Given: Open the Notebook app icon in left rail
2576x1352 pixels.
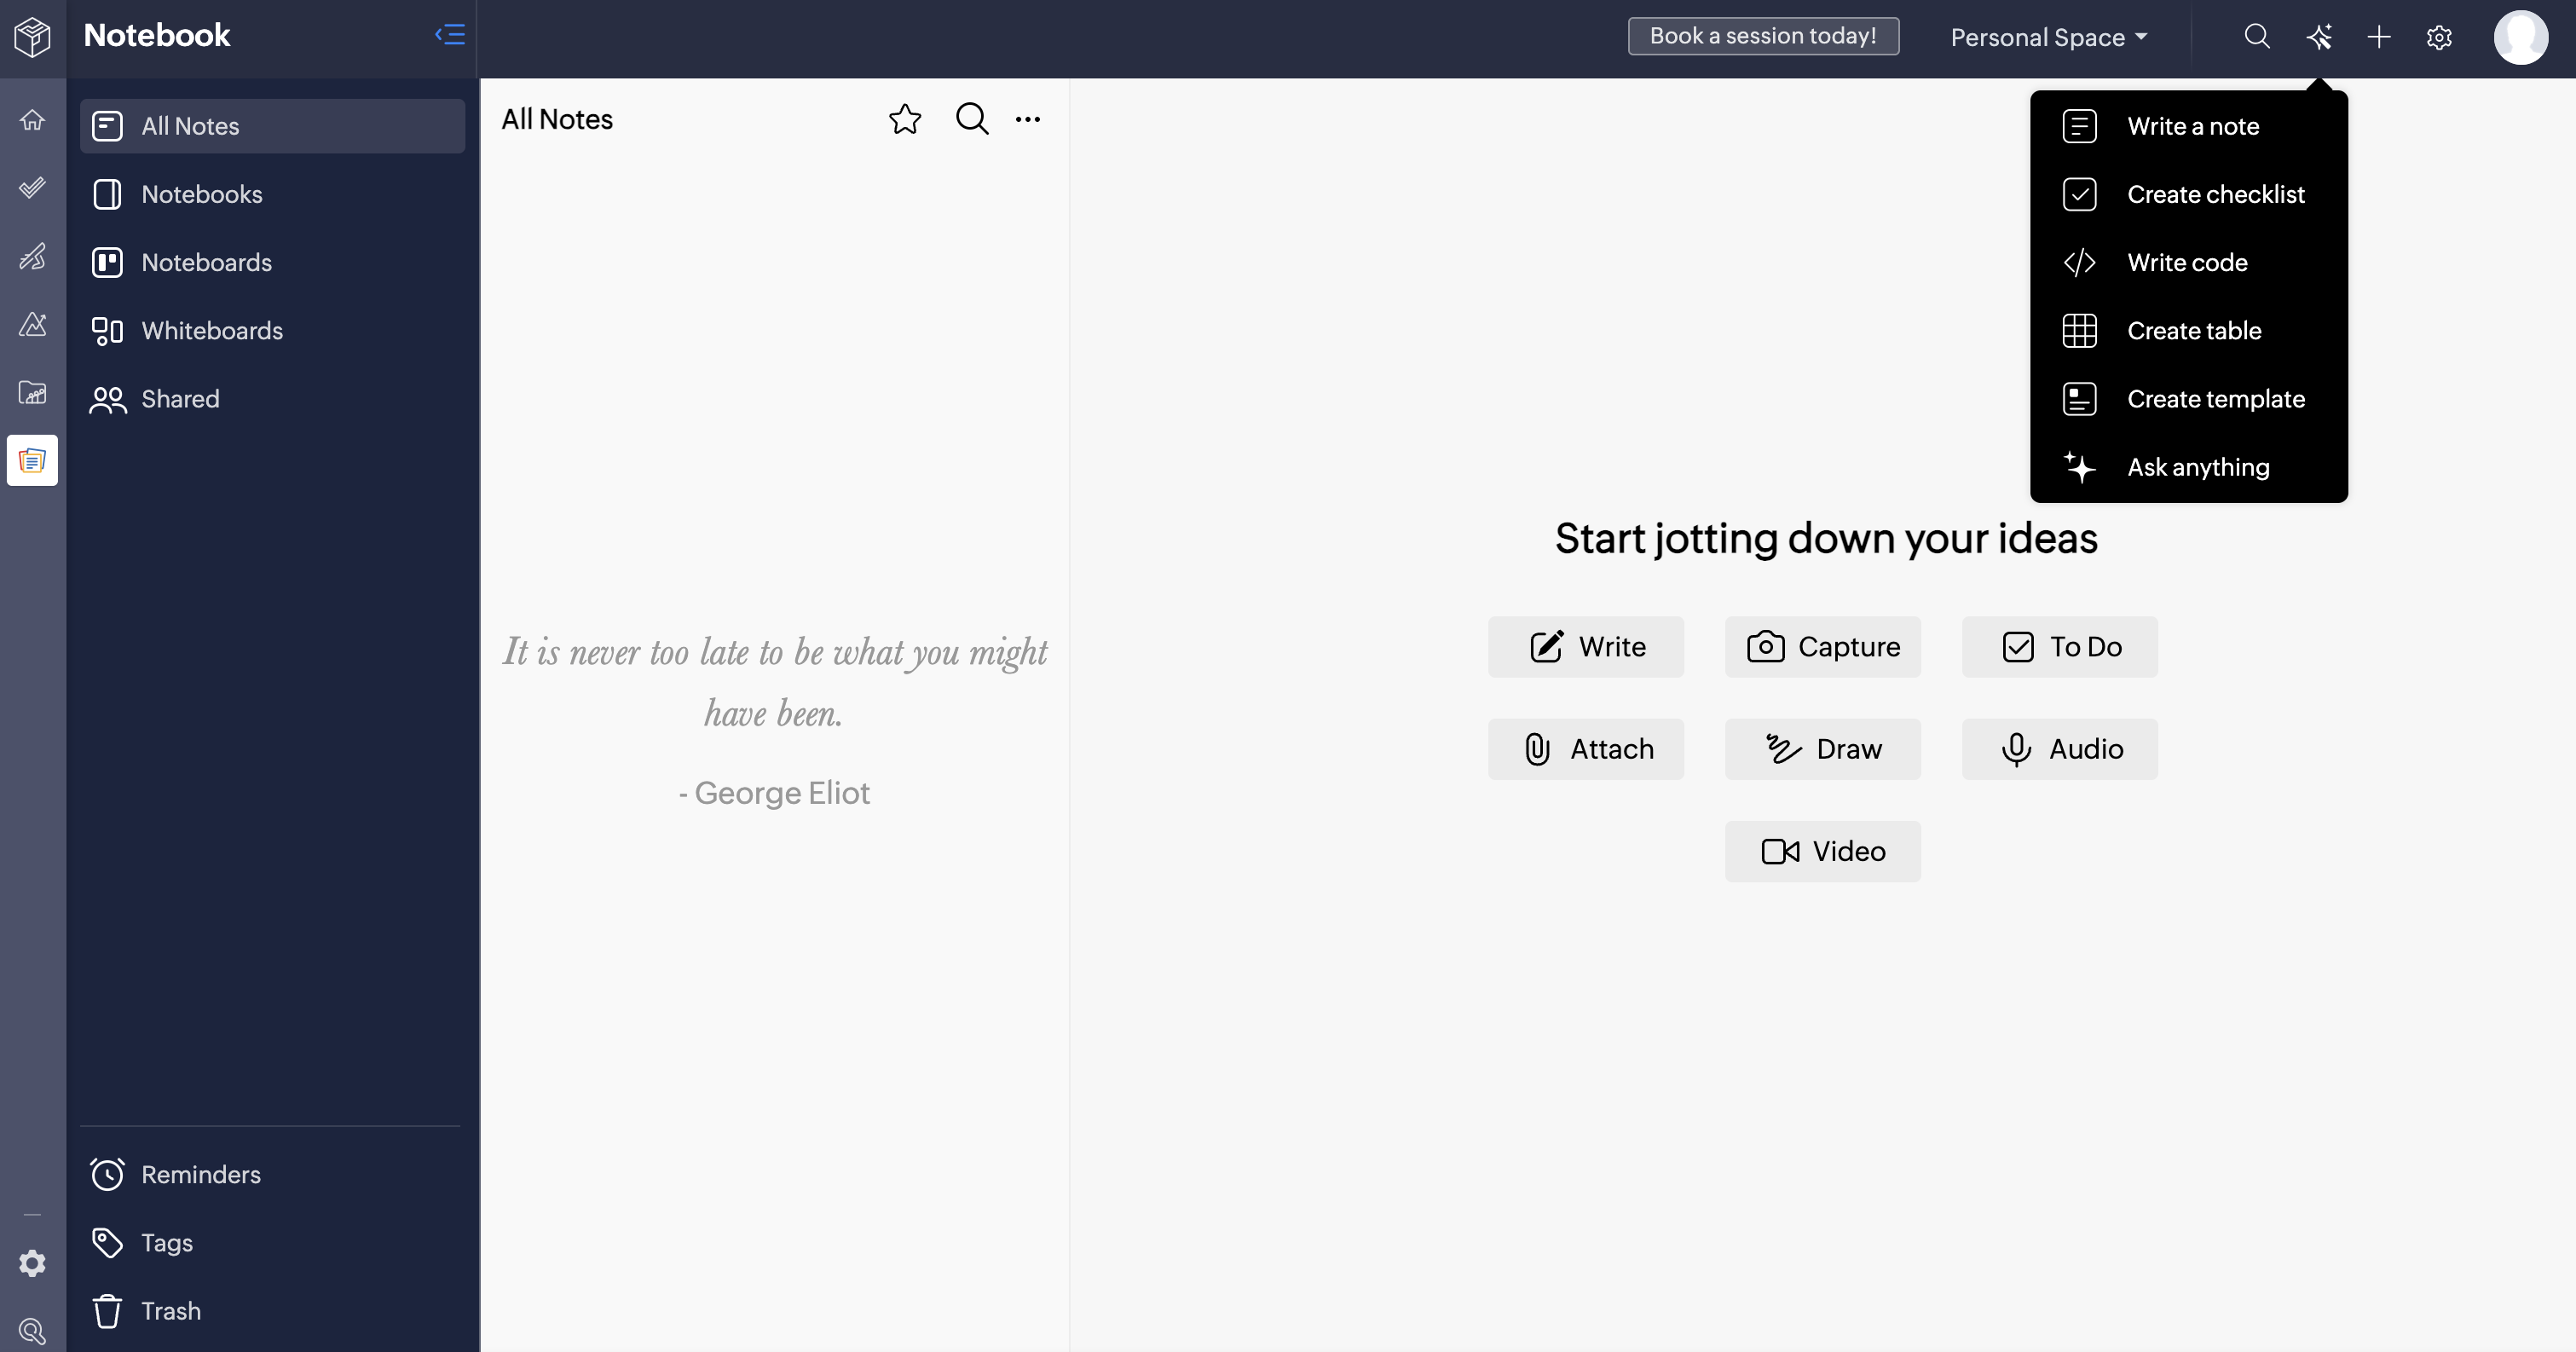Looking at the screenshot, I should click(32, 460).
